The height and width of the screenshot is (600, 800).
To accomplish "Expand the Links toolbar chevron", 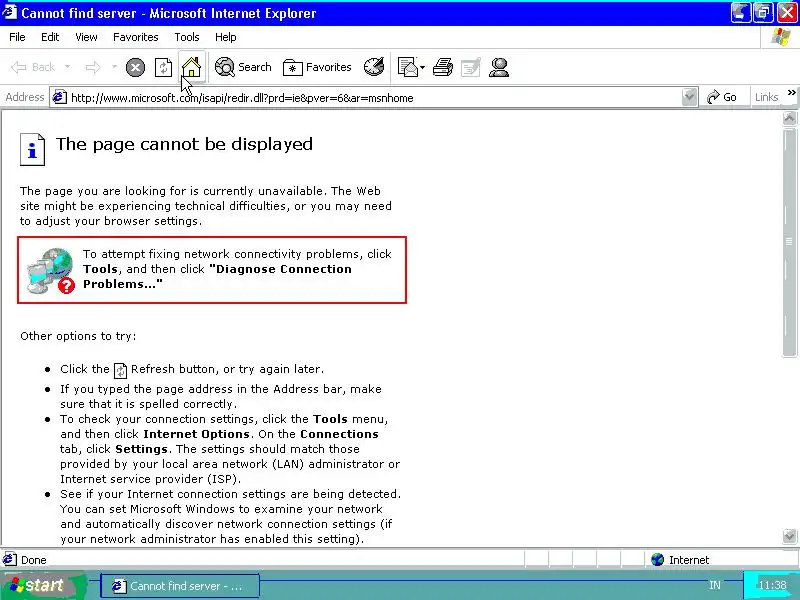I will (x=791, y=93).
